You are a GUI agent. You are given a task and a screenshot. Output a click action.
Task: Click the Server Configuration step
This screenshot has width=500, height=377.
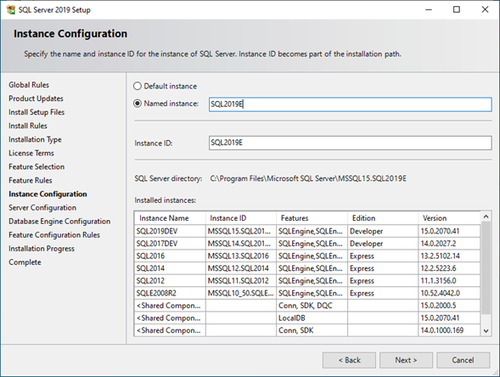click(x=42, y=208)
